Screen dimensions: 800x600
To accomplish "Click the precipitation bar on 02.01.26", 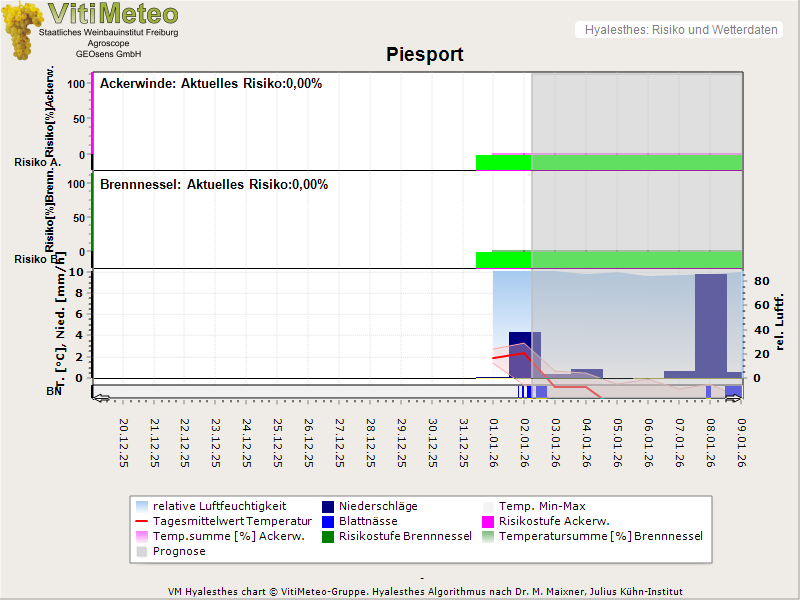I will 523,354.
